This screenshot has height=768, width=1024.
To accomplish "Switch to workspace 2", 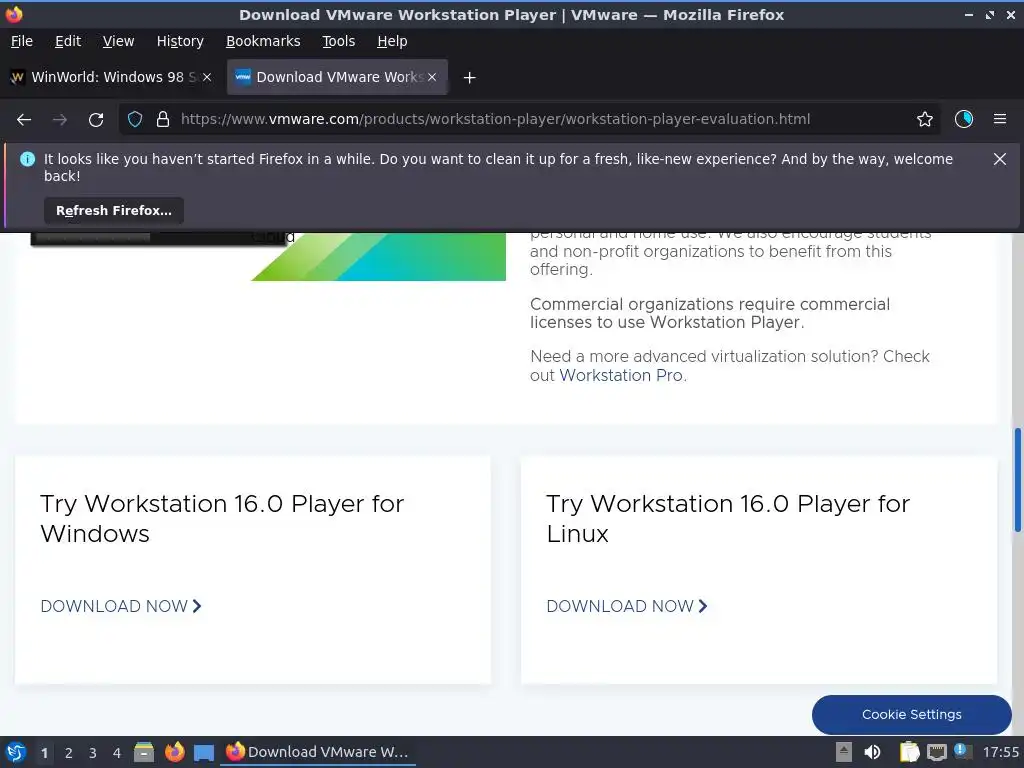I will 69,753.
